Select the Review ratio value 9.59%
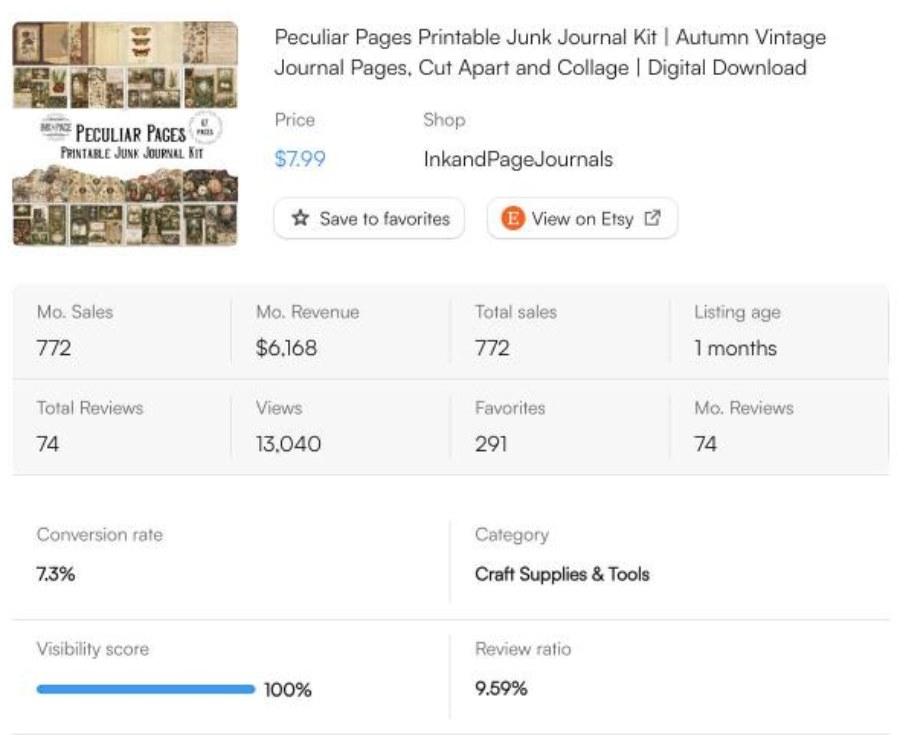 pos(501,688)
